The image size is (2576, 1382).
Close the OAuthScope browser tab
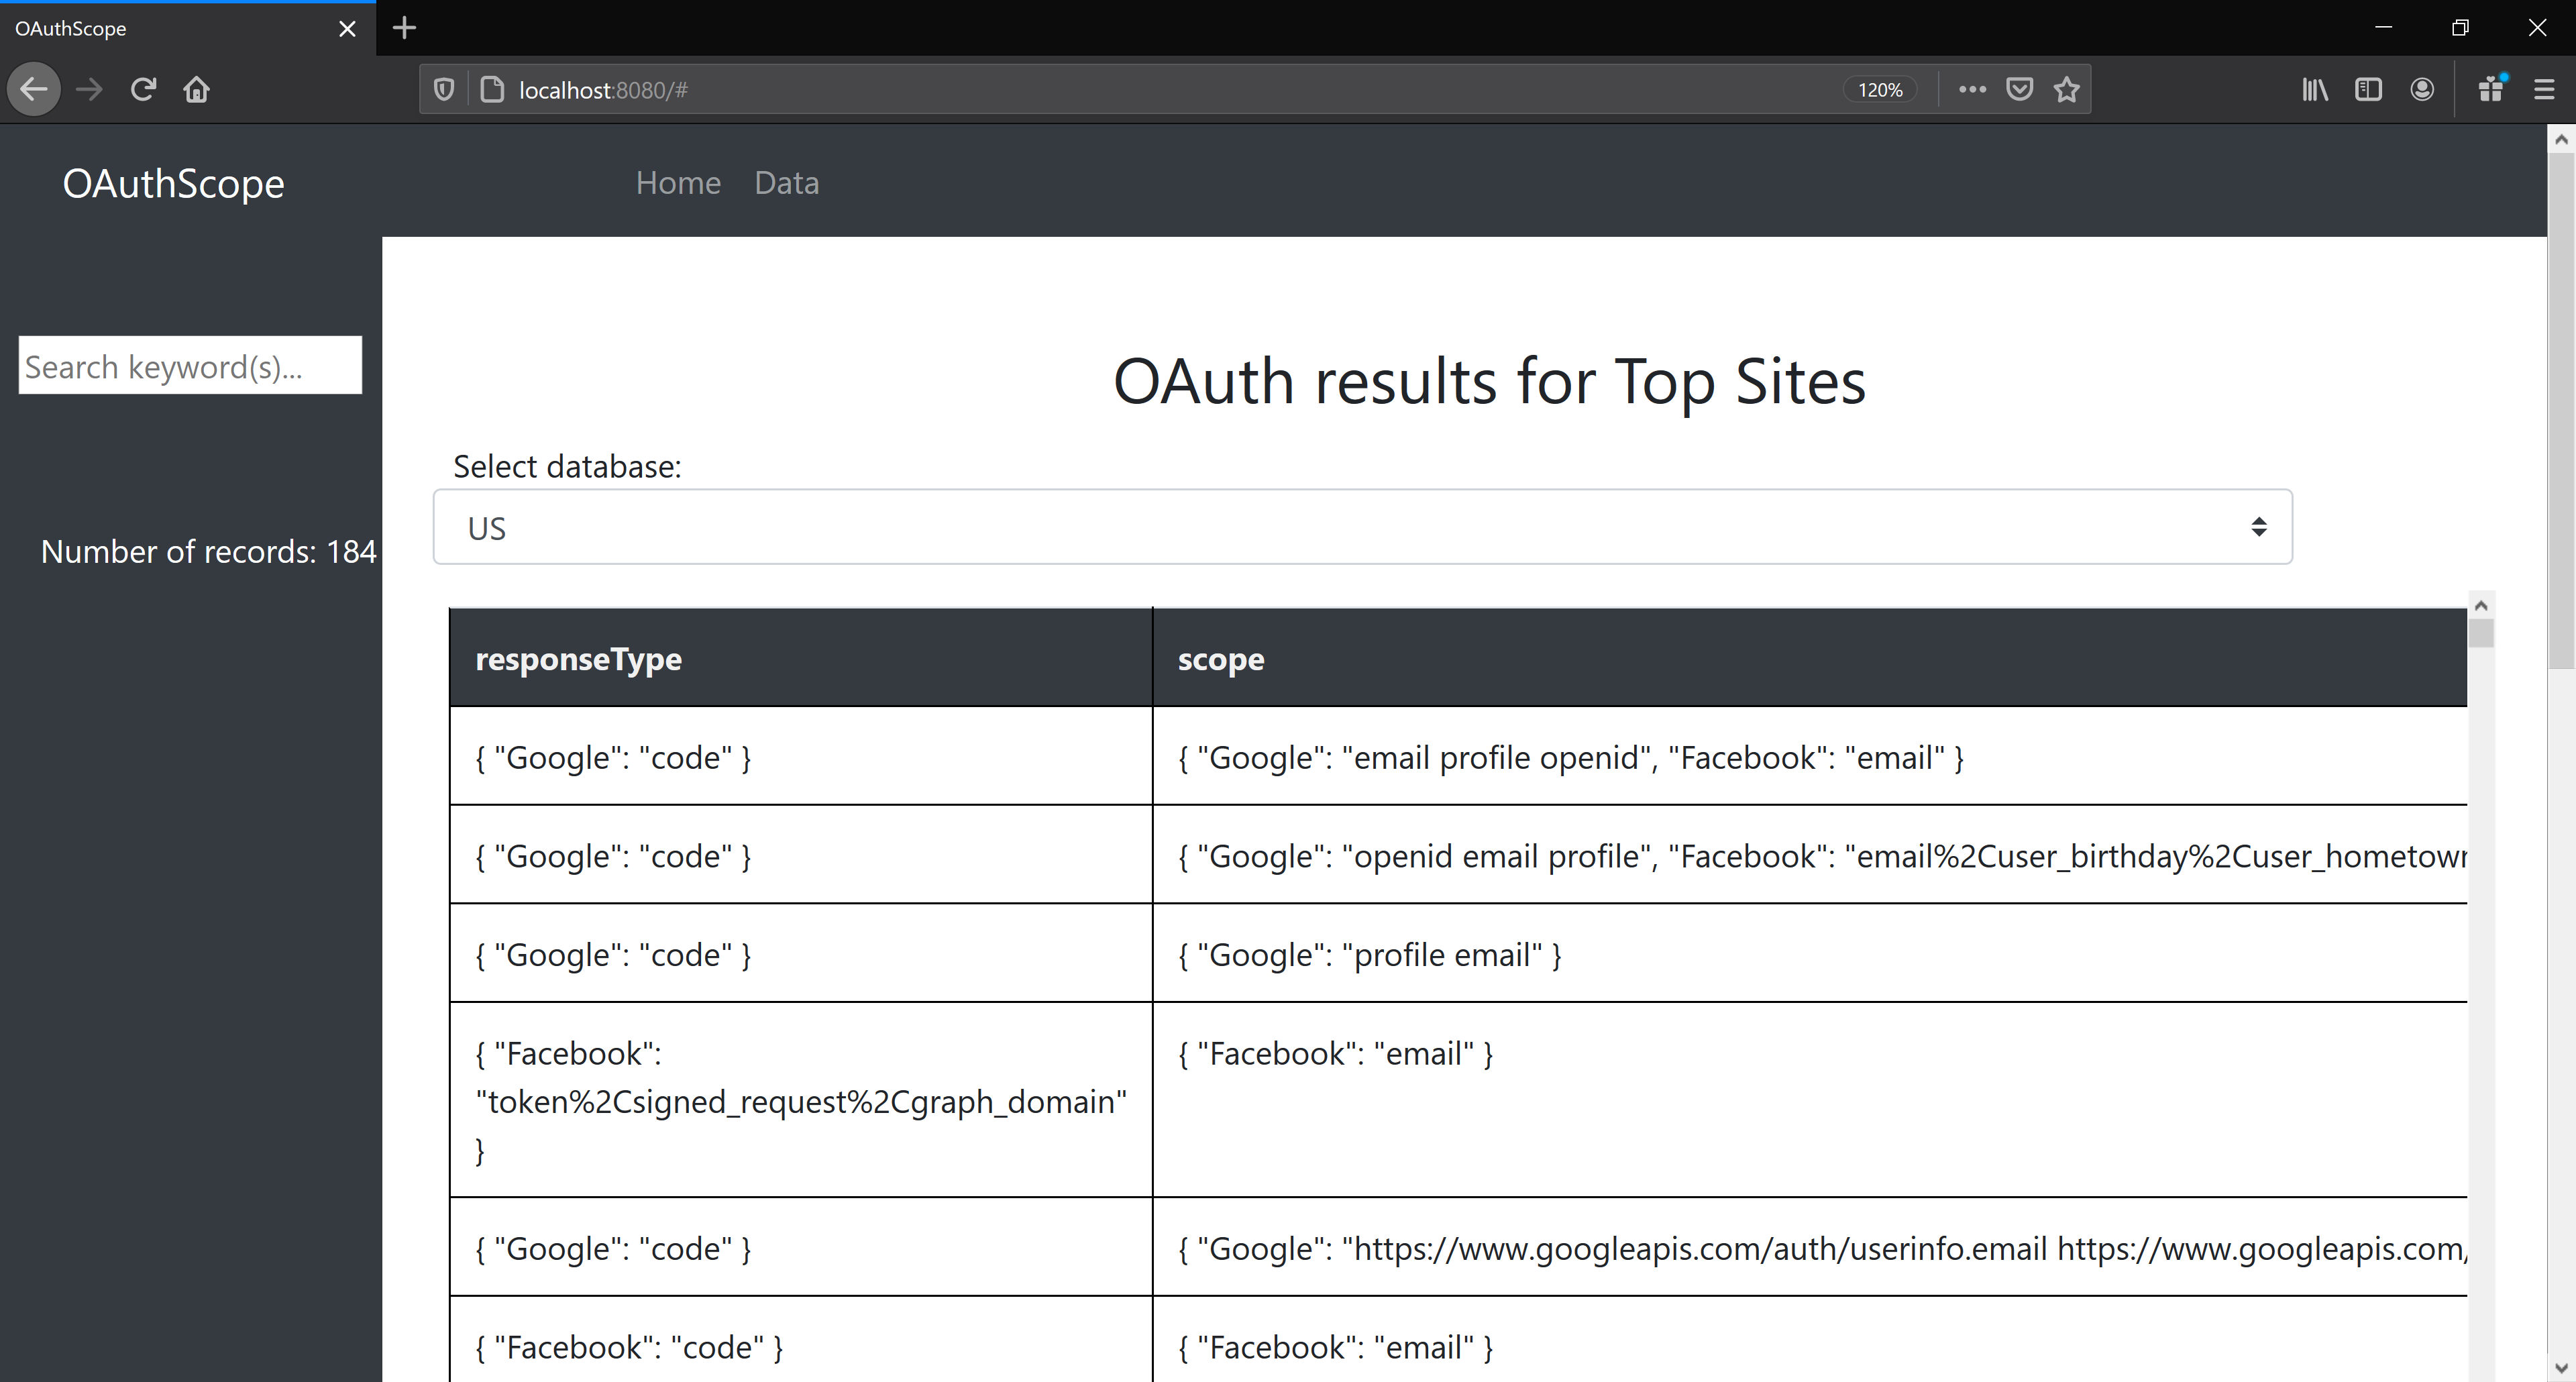(x=347, y=29)
